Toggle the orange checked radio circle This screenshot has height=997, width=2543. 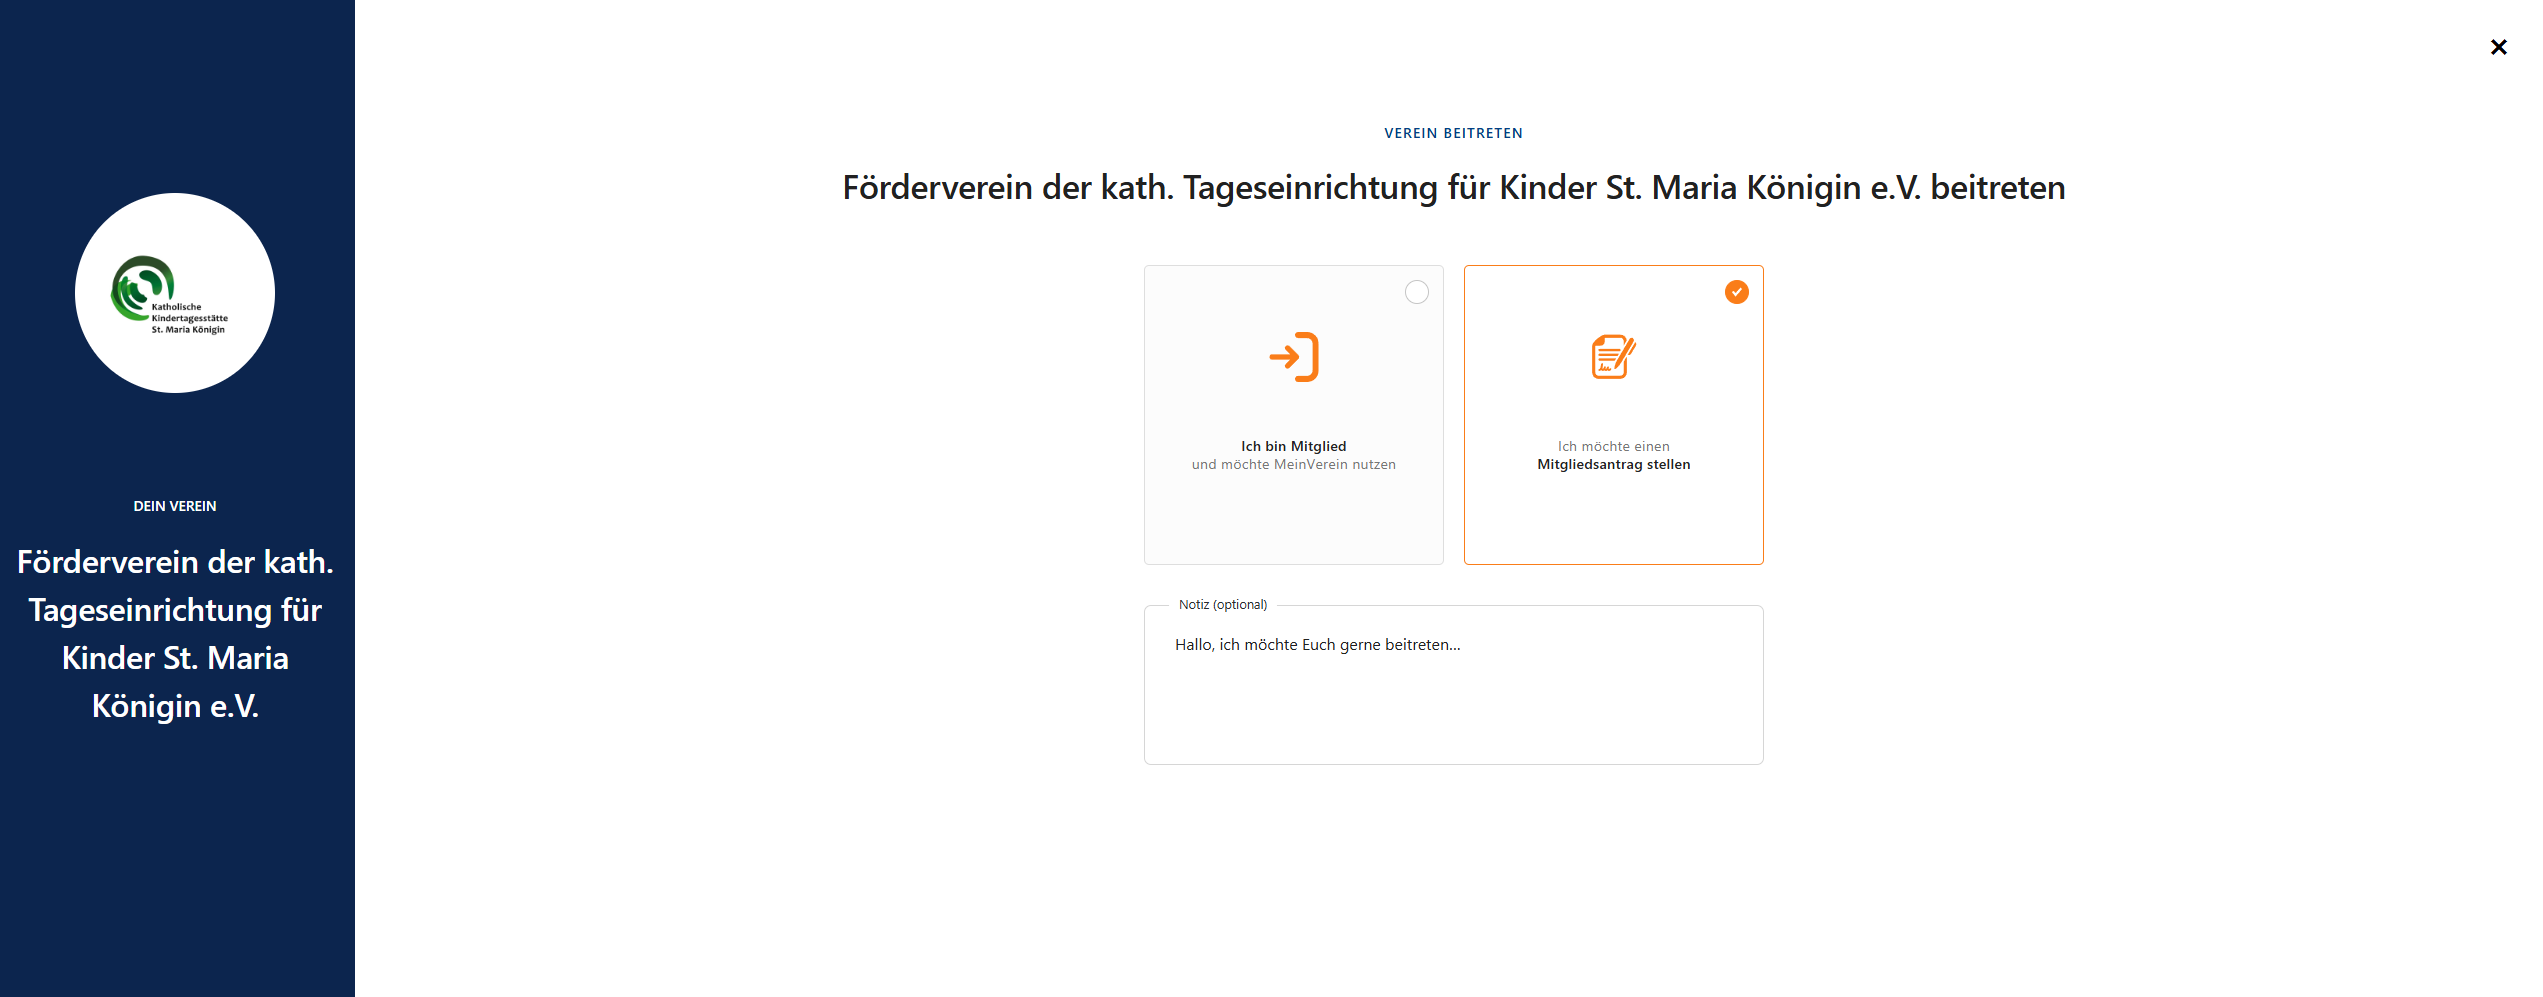(1736, 292)
